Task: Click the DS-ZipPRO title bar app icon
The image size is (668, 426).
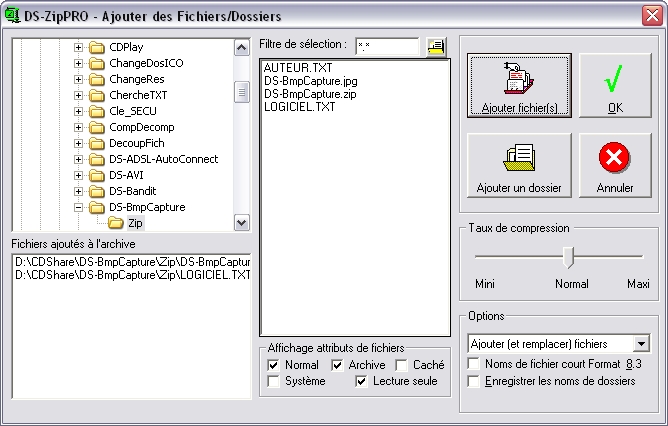Action: 13,16
